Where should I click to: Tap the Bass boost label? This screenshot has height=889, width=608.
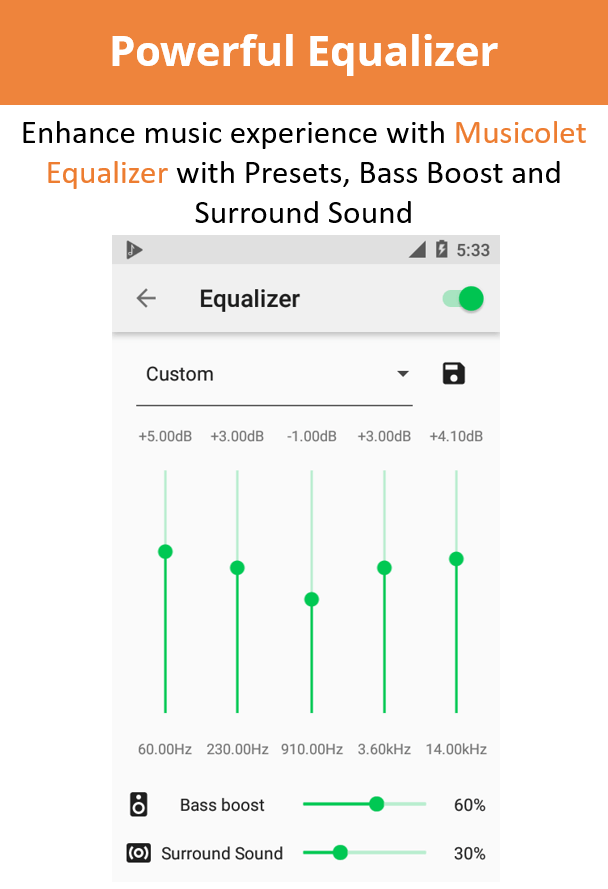point(222,805)
